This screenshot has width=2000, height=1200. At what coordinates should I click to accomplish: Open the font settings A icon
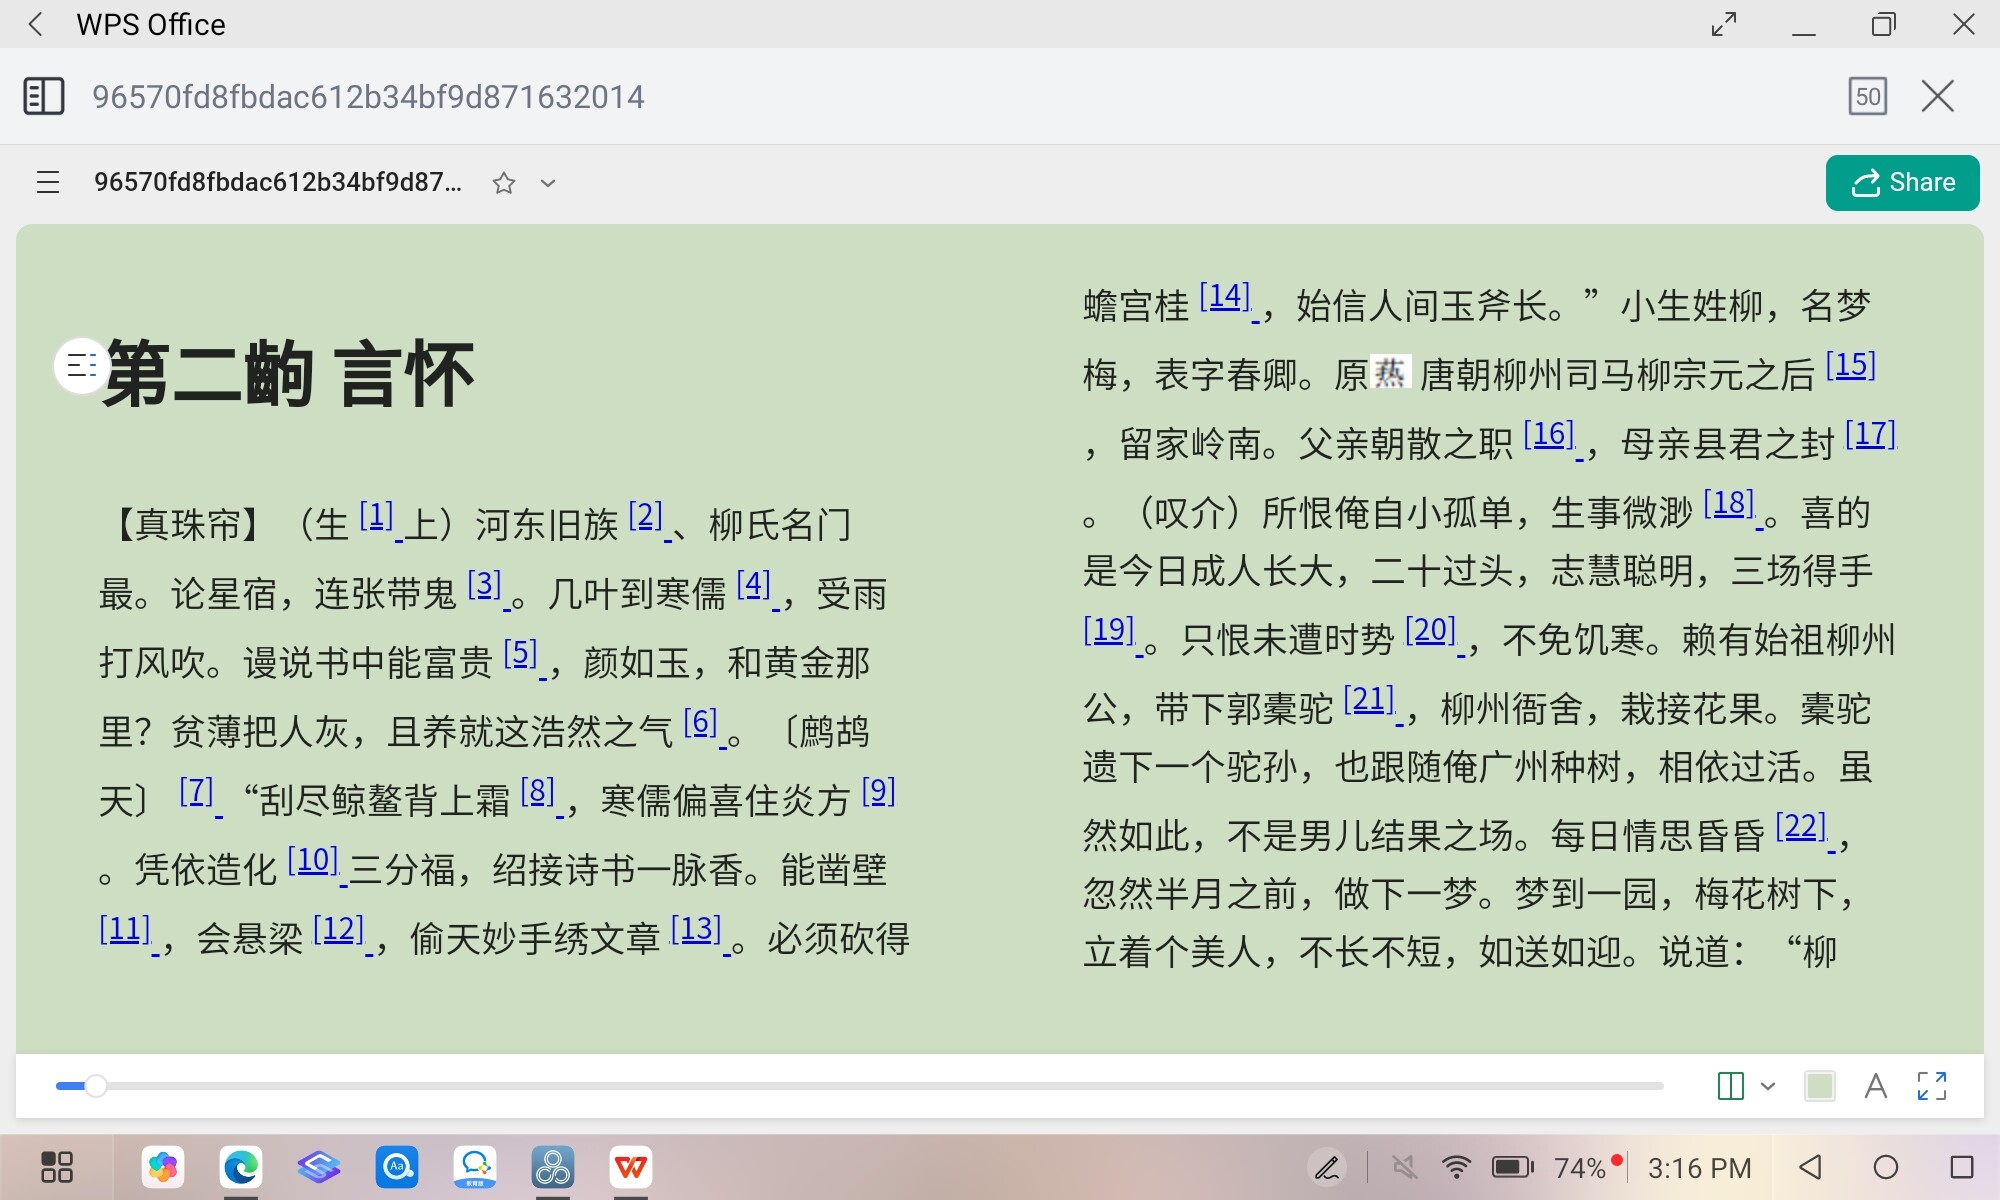click(x=1876, y=1086)
